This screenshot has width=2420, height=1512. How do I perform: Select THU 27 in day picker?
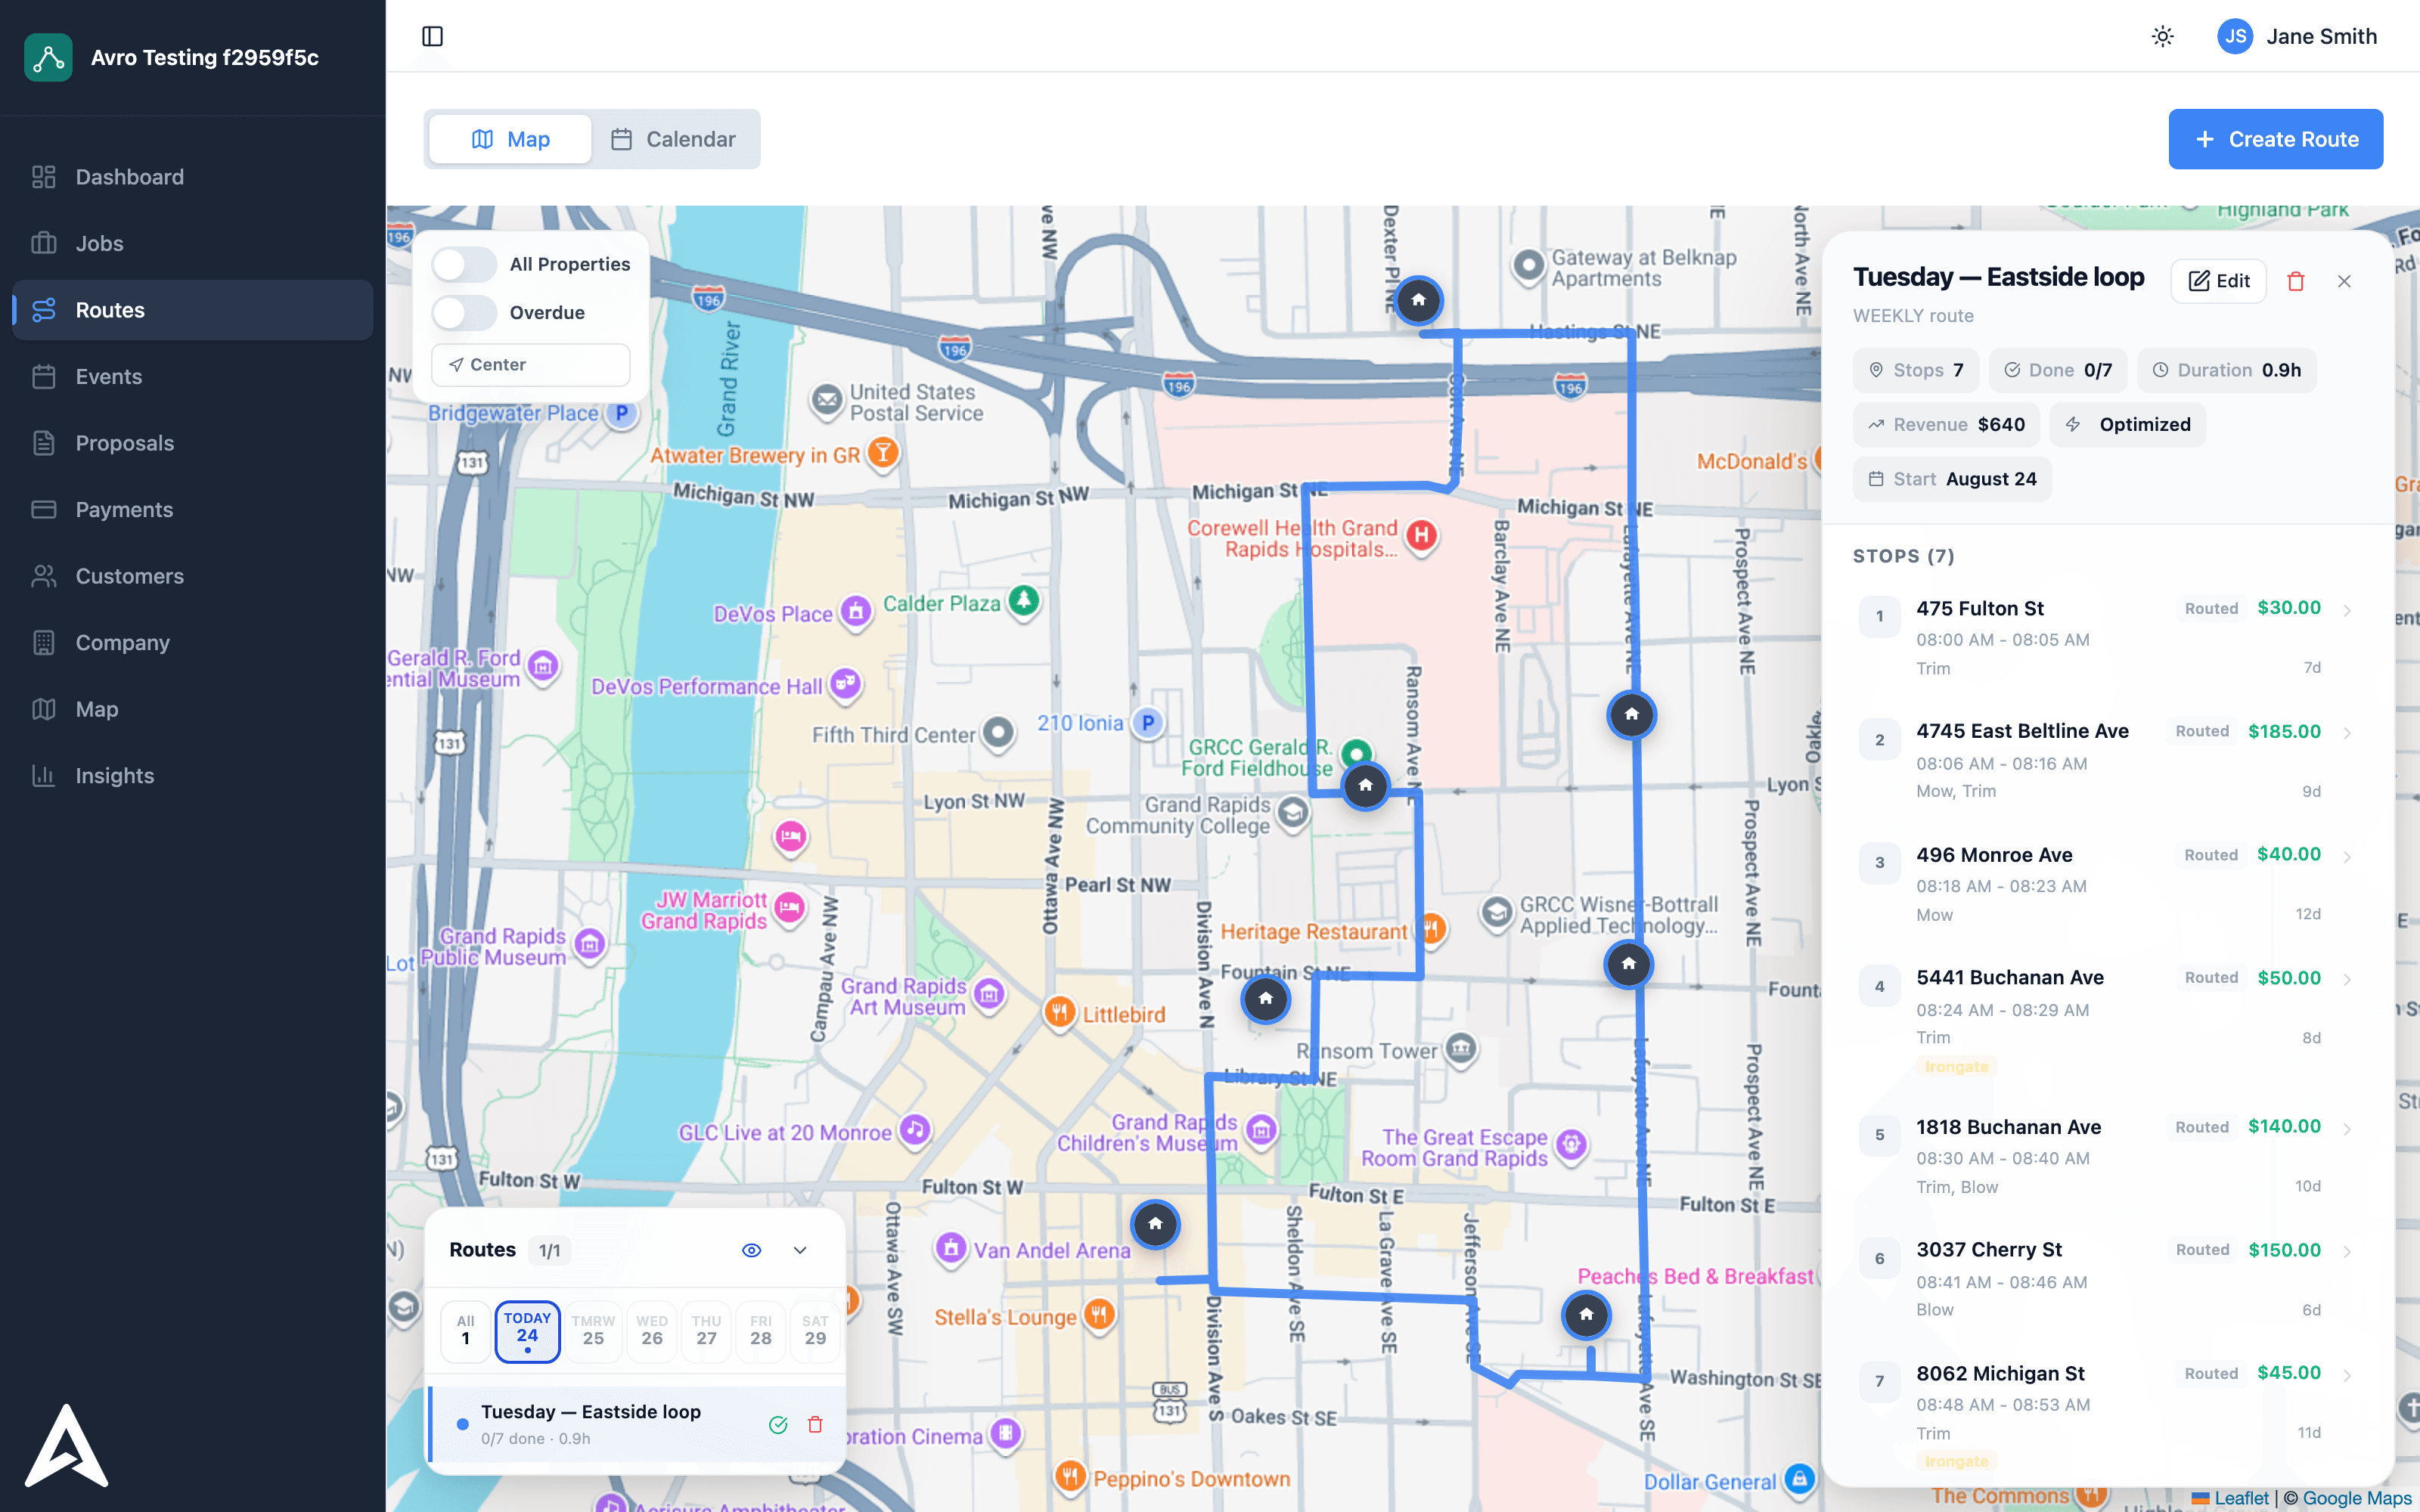click(x=706, y=1331)
